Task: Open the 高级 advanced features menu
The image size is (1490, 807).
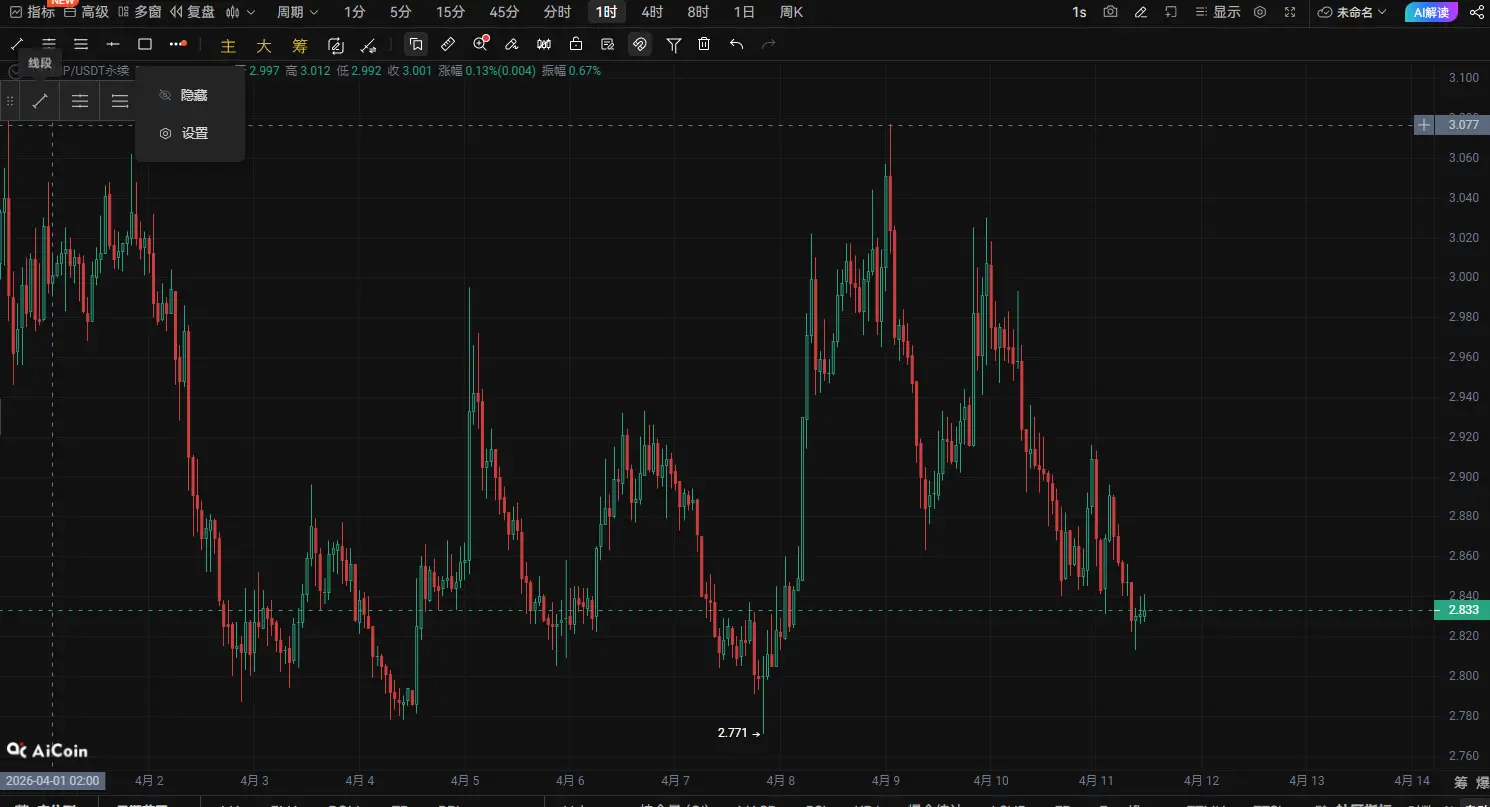Action: pos(86,12)
